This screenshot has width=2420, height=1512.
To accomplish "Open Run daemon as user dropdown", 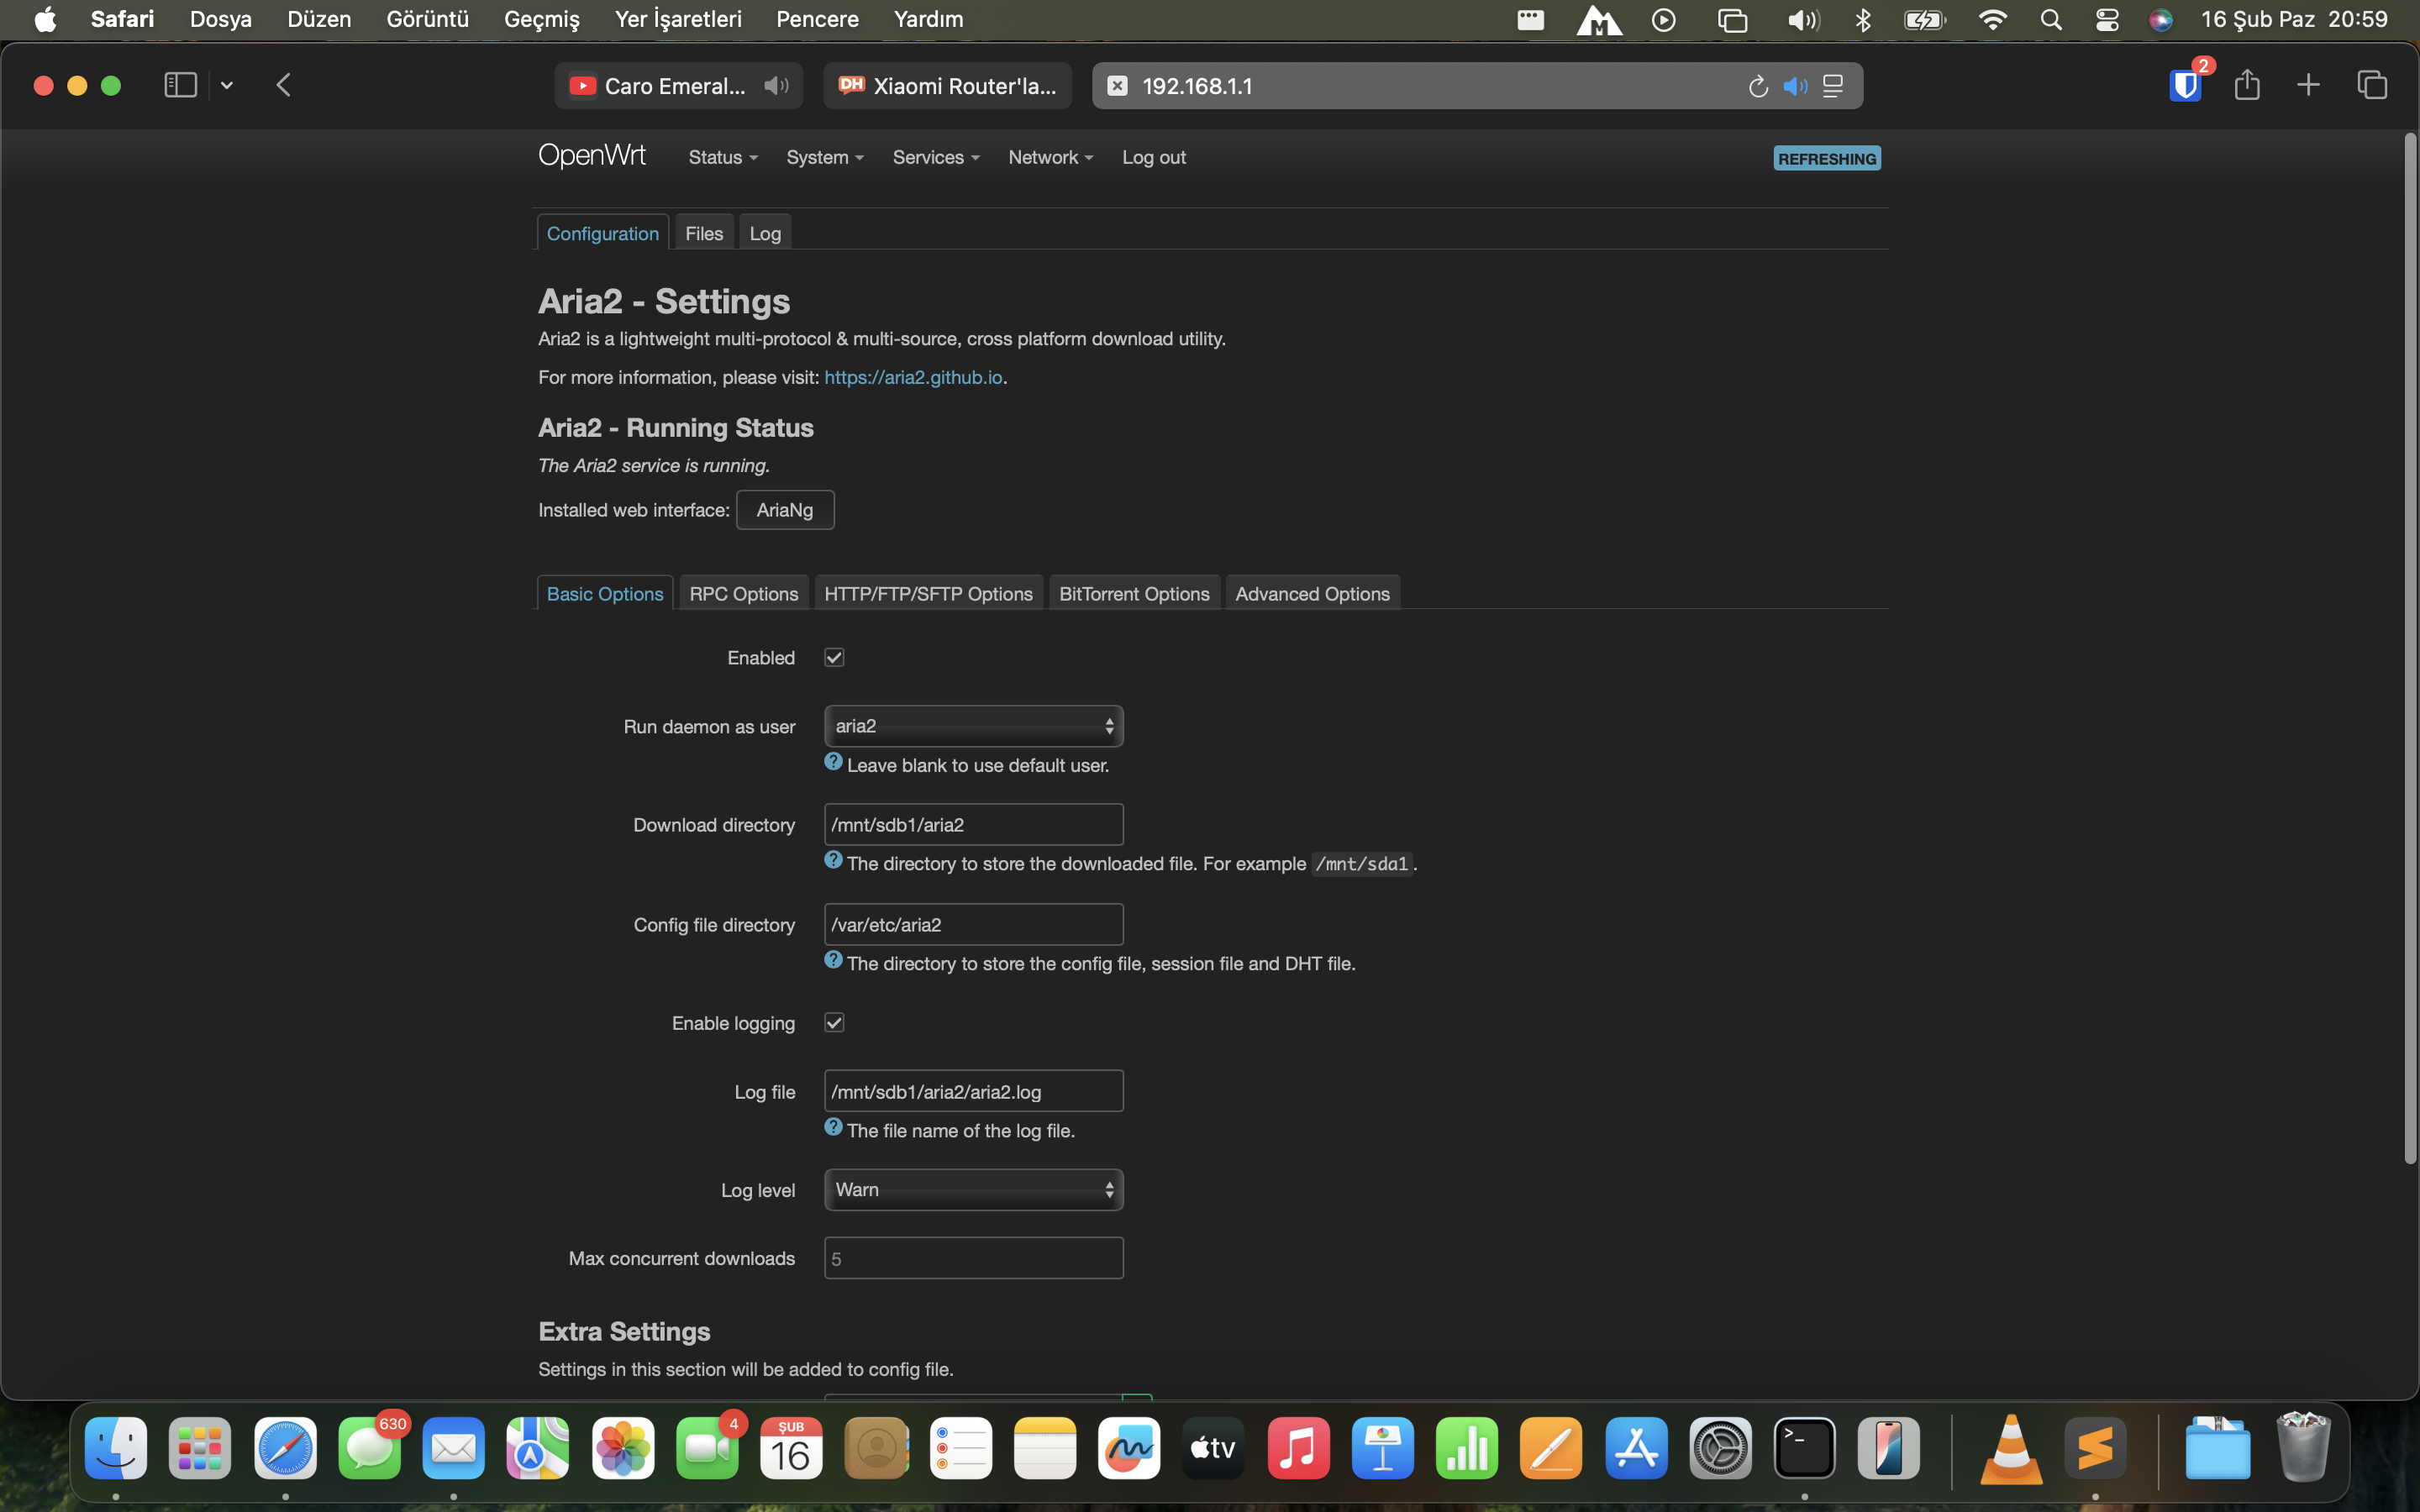I will tap(973, 726).
